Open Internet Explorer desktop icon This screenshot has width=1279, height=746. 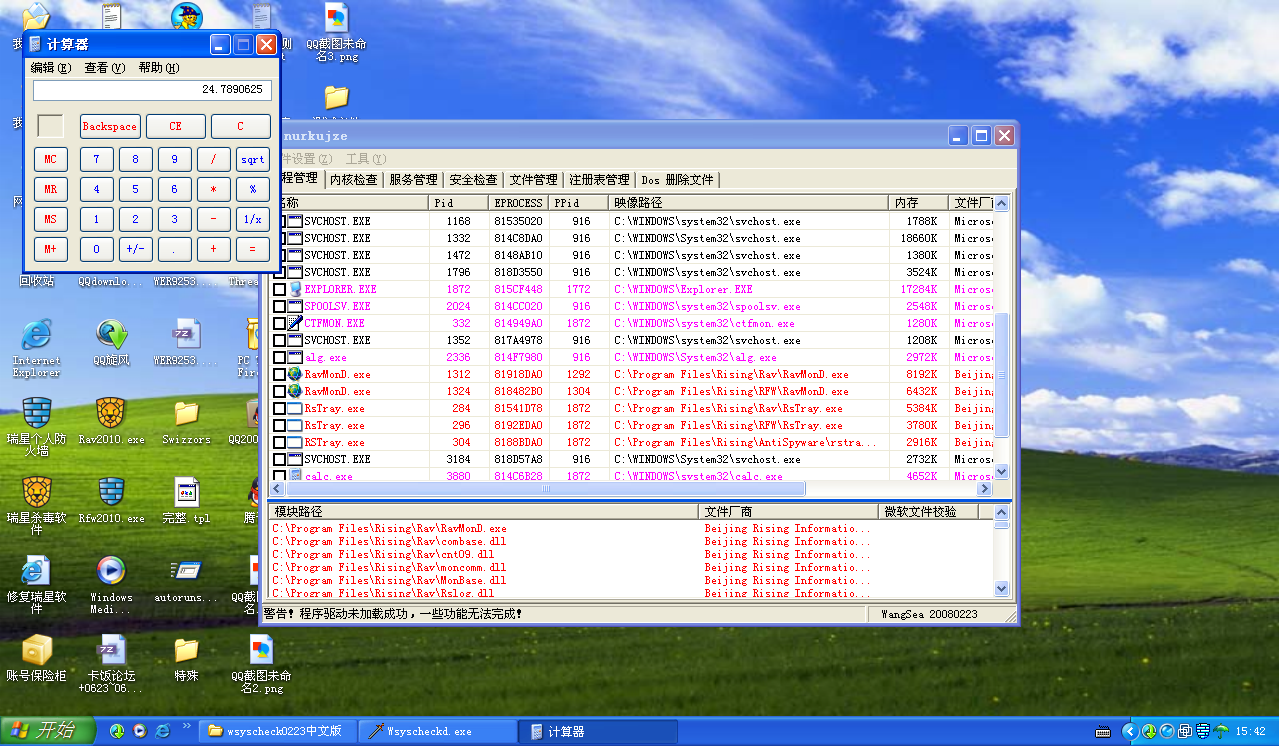pos(36,337)
